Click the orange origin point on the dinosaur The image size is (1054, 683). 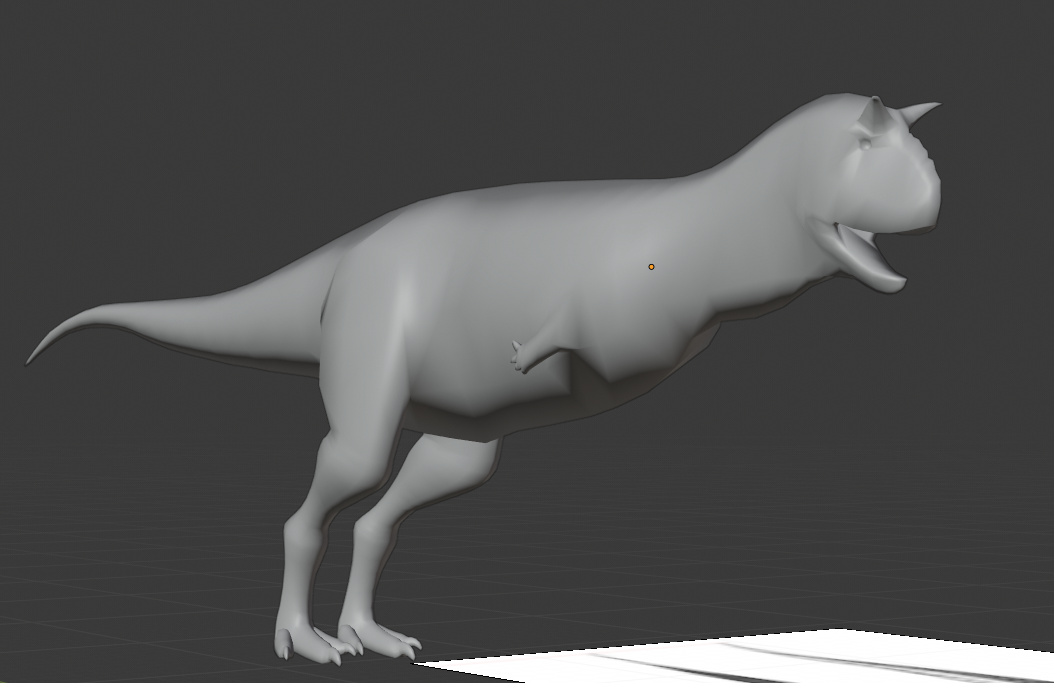[x=651, y=267]
